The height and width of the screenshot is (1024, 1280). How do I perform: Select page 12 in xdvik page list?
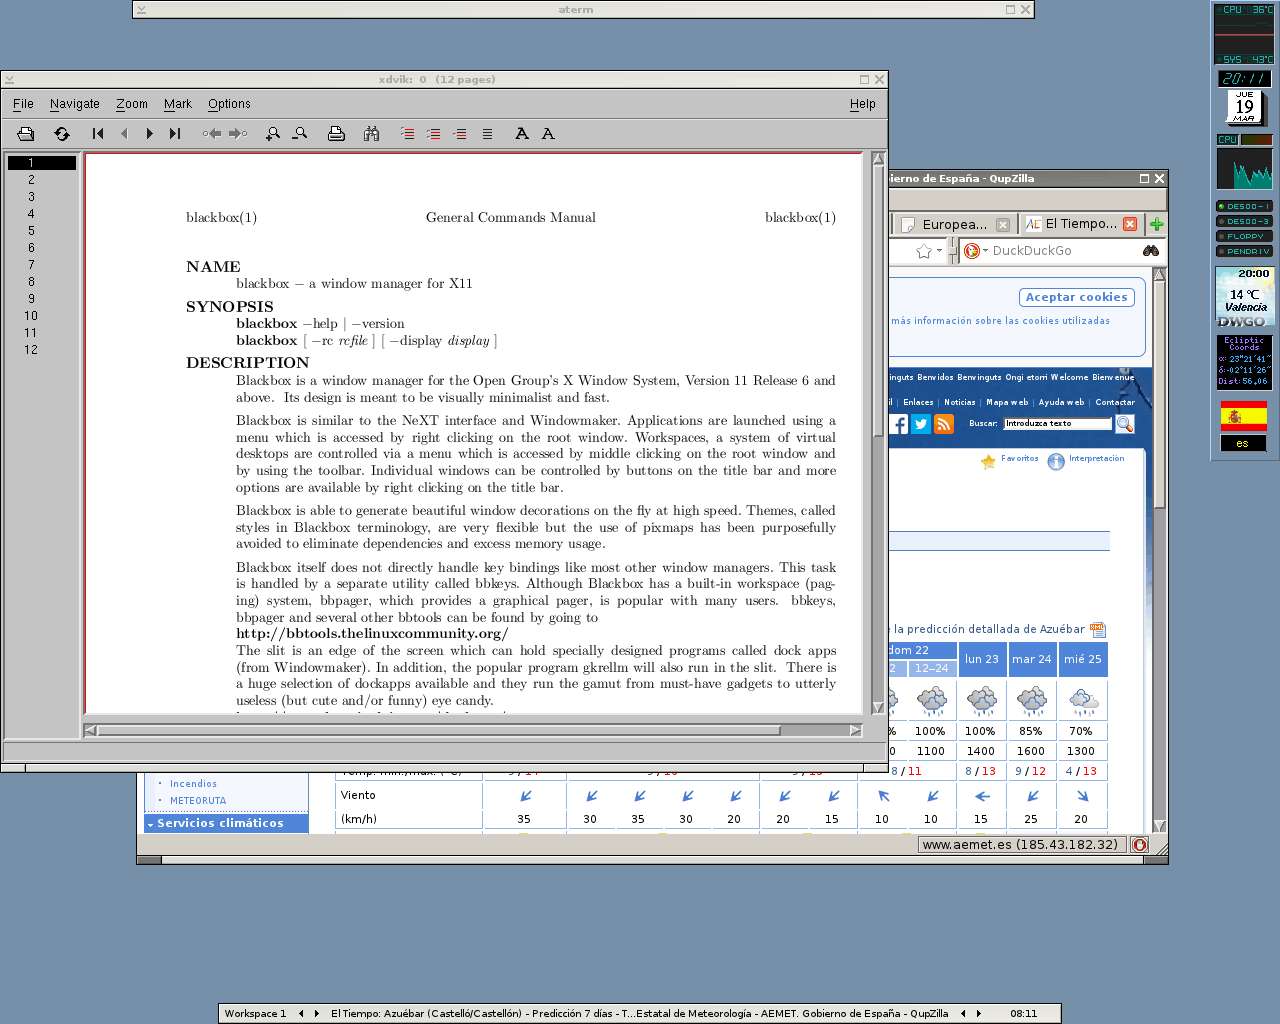click(31, 350)
